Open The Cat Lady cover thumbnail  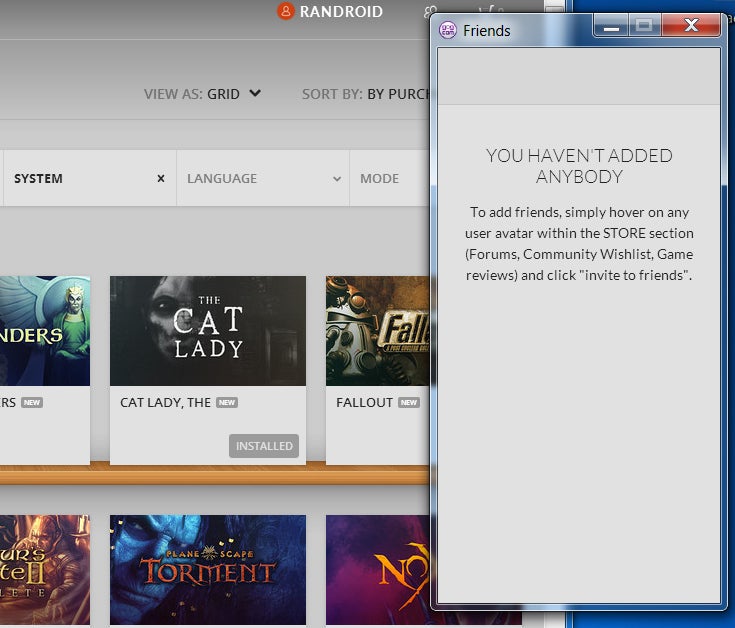207,331
